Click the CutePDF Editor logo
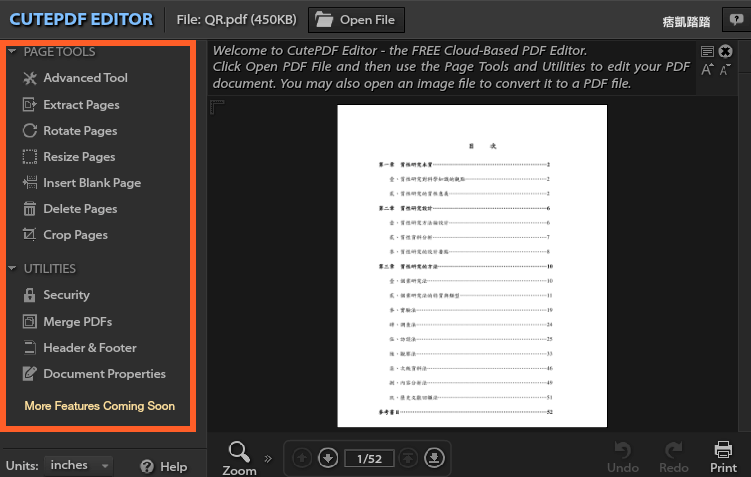Viewport: 751px width, 477px height. click(x=81, y=20)
